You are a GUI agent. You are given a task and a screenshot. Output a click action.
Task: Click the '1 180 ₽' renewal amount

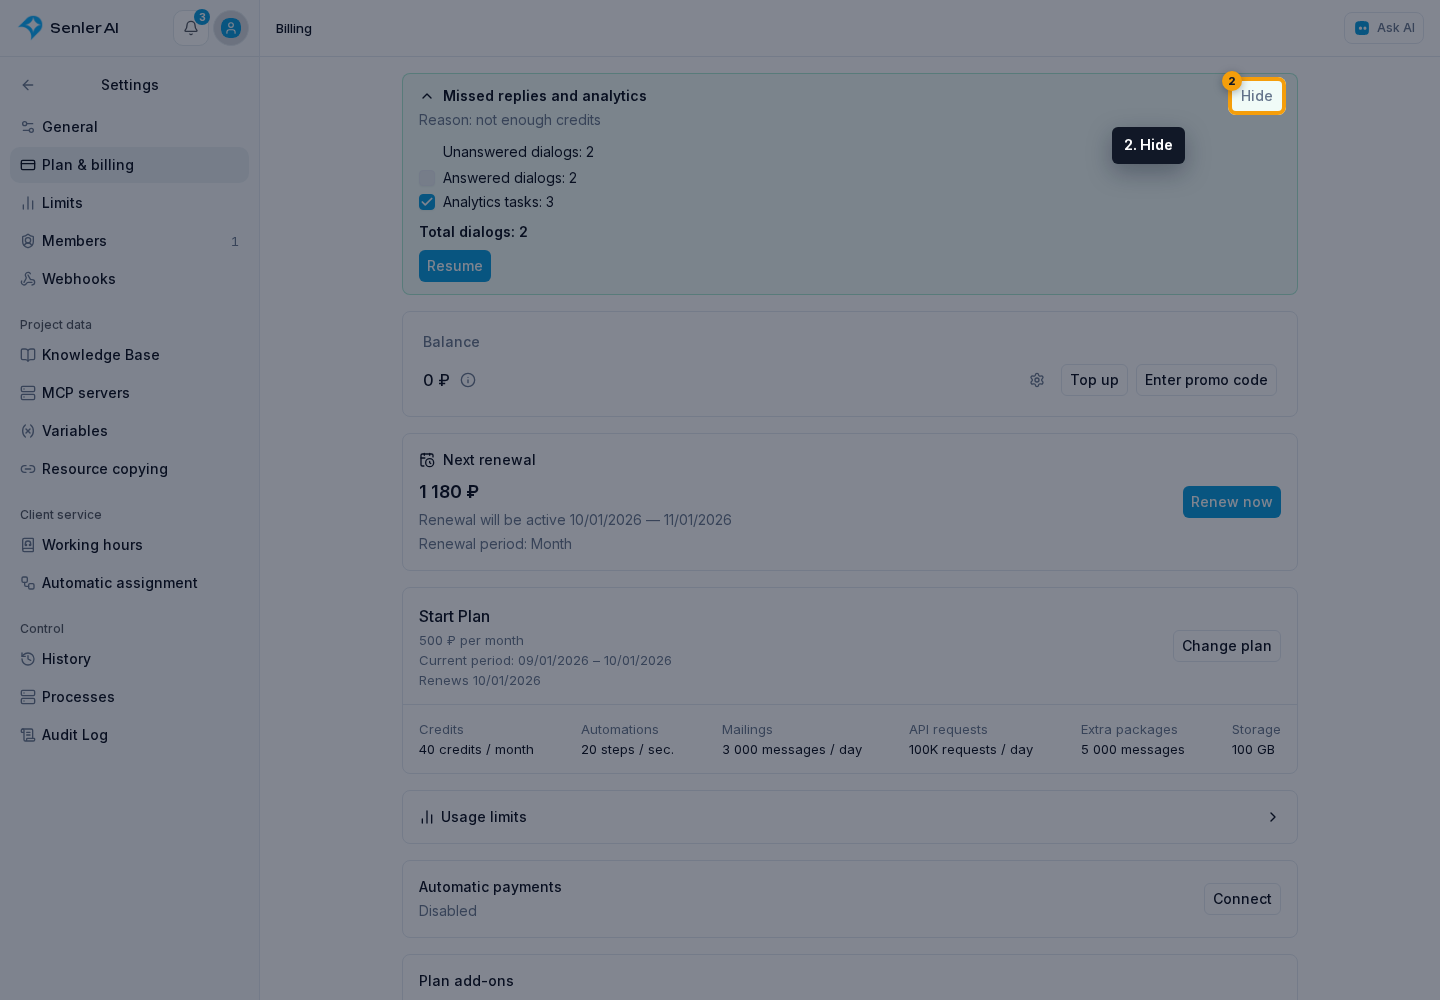click(x=449, y=492)
